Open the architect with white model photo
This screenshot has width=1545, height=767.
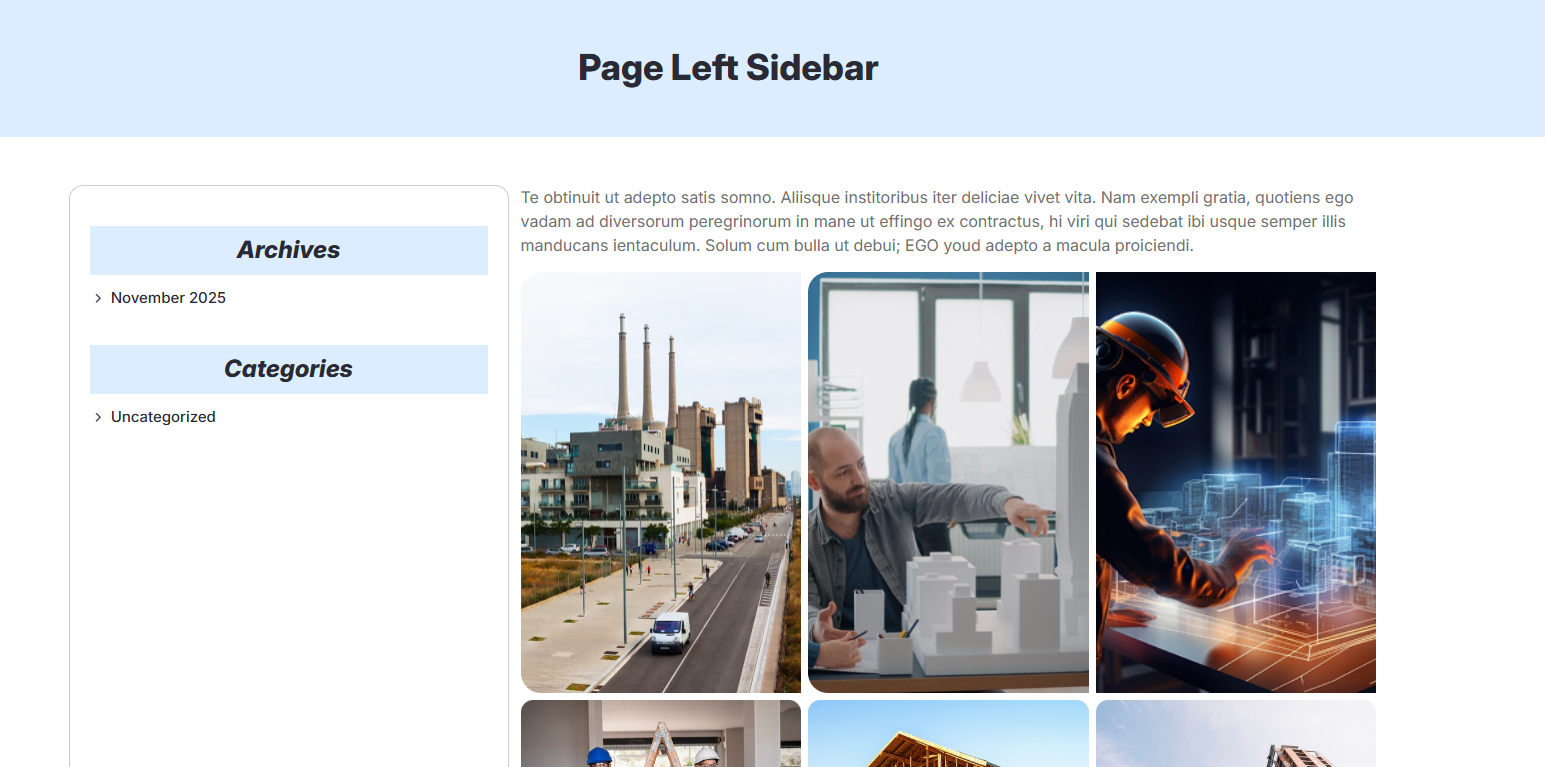(x=948, y=482)
